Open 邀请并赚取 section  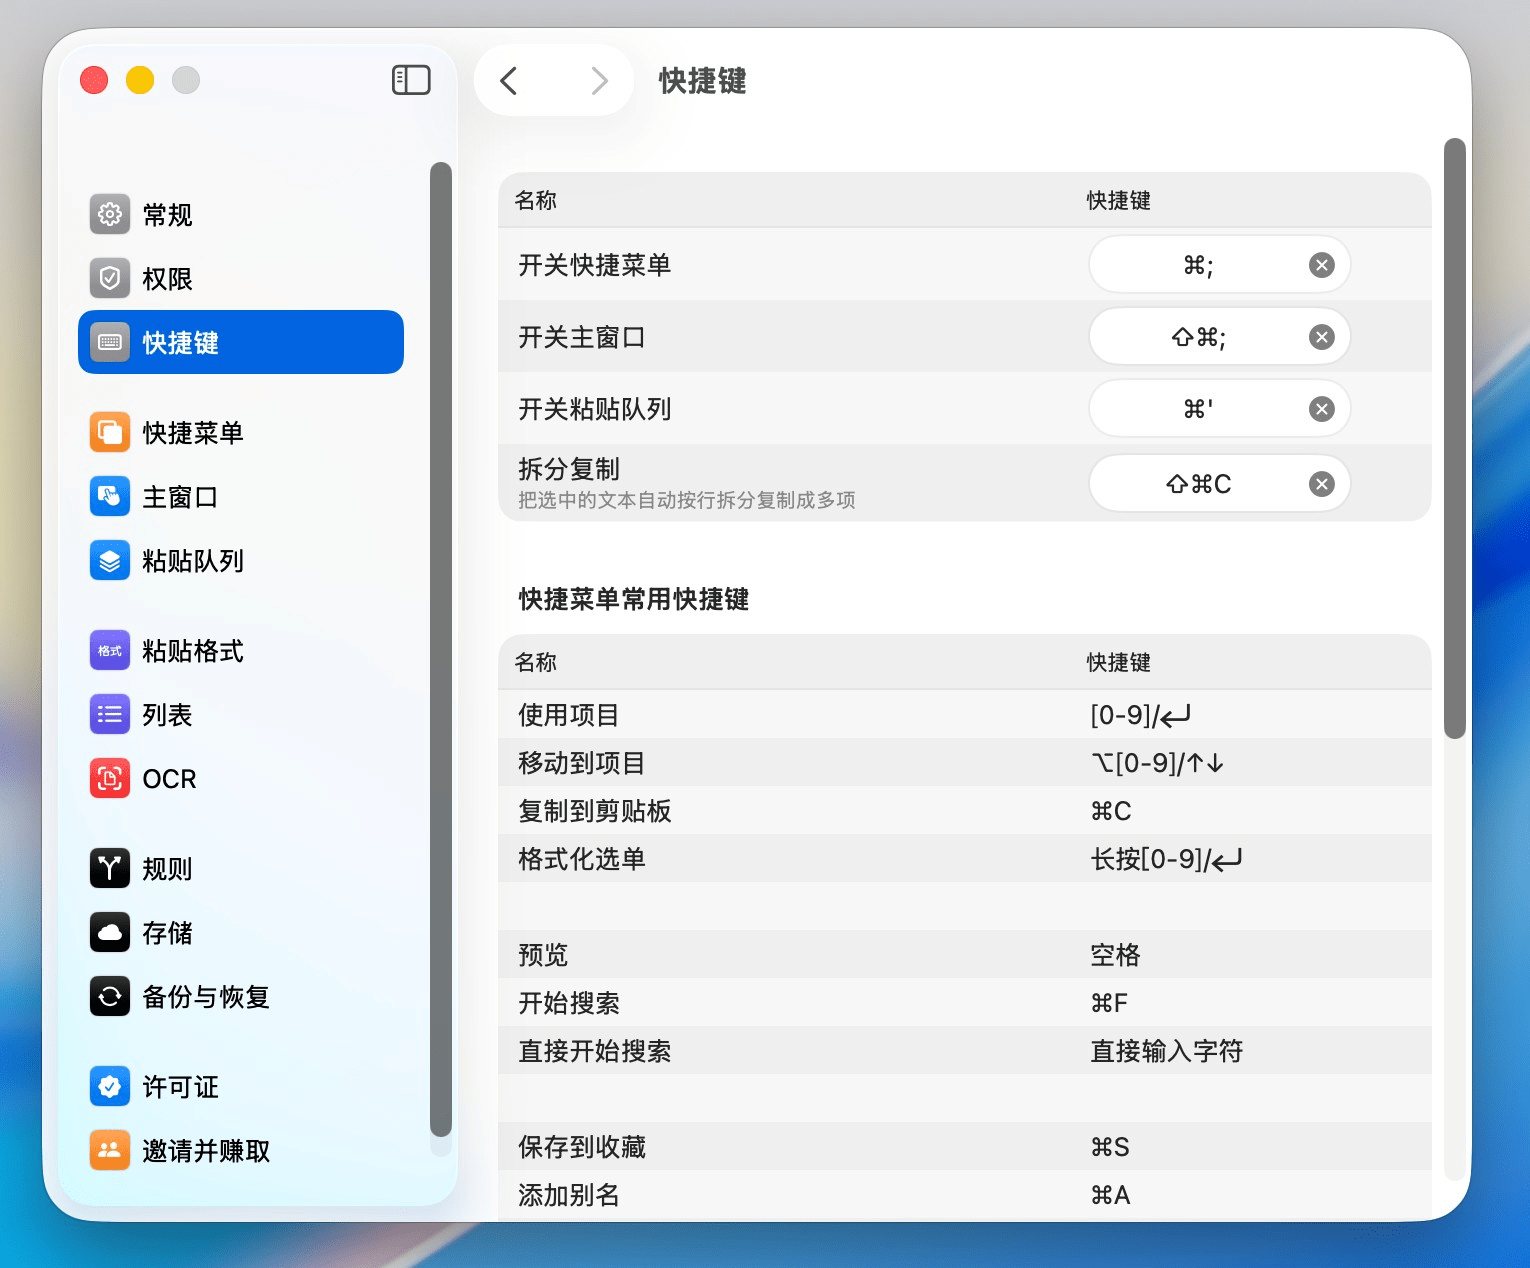(205, 1150)
